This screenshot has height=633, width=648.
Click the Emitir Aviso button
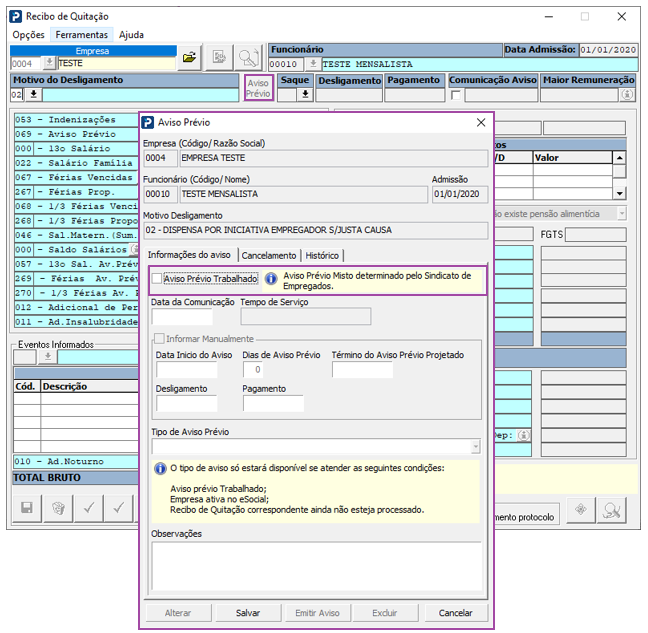(317, 613)
